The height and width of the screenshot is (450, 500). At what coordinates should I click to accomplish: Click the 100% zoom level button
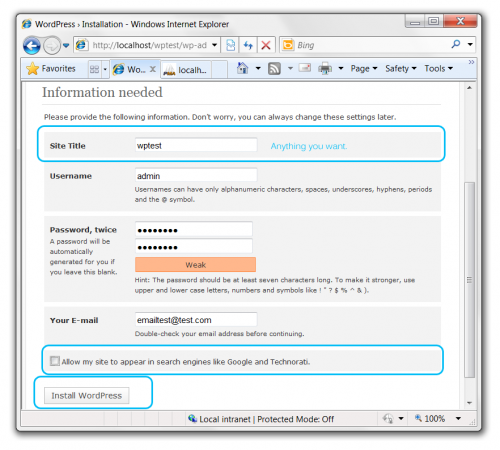point(430,419)
